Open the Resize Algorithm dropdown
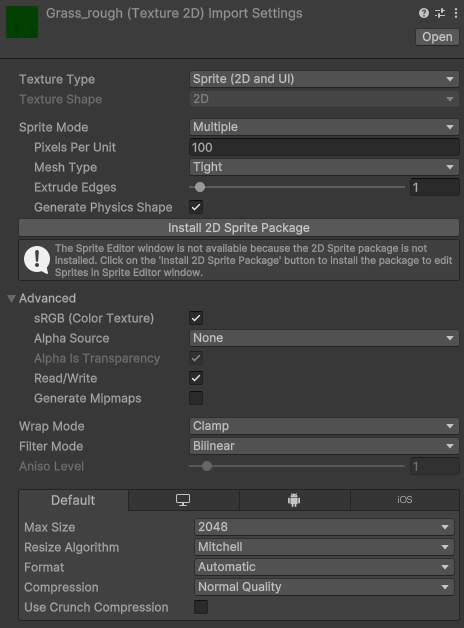Viewport: 464px width, 628px height. coord(324,547)
